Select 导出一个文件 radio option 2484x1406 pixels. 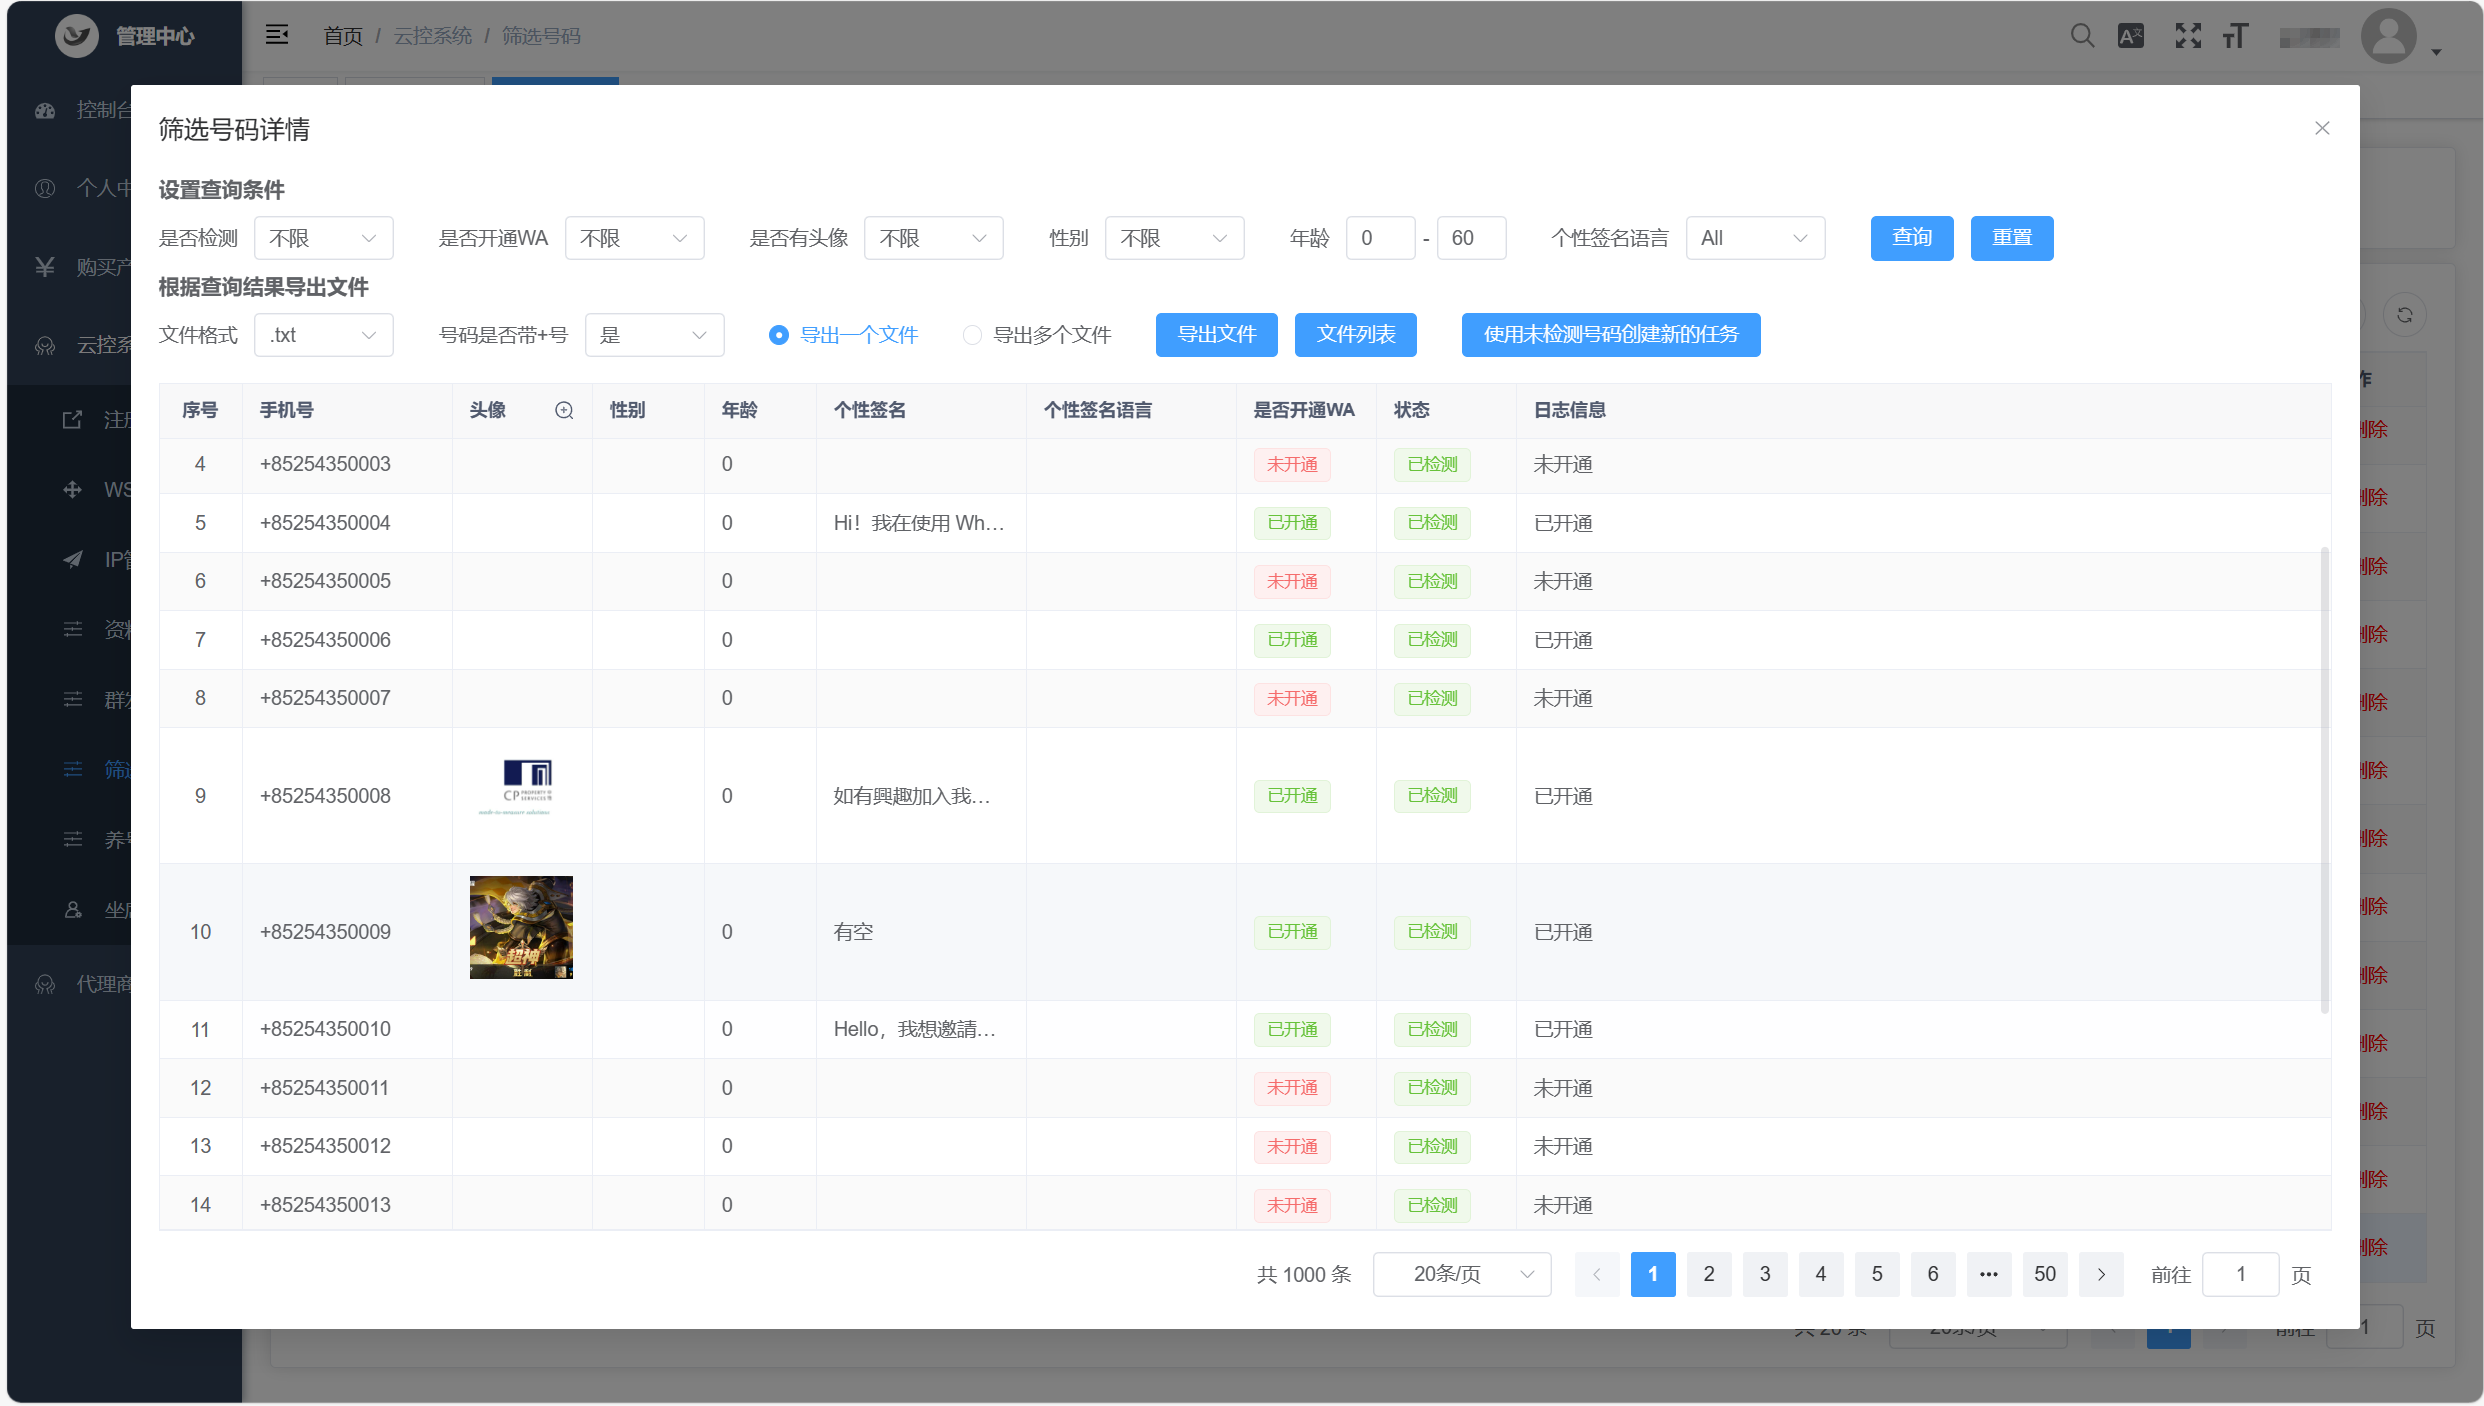(778, 335)
